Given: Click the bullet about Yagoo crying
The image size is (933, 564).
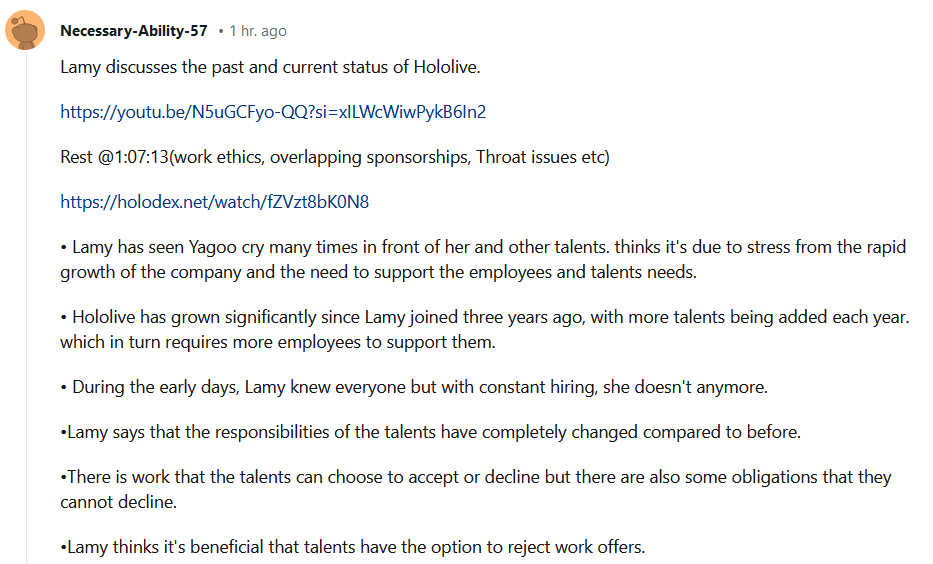Looking at the screenshot, I should 483,259.
